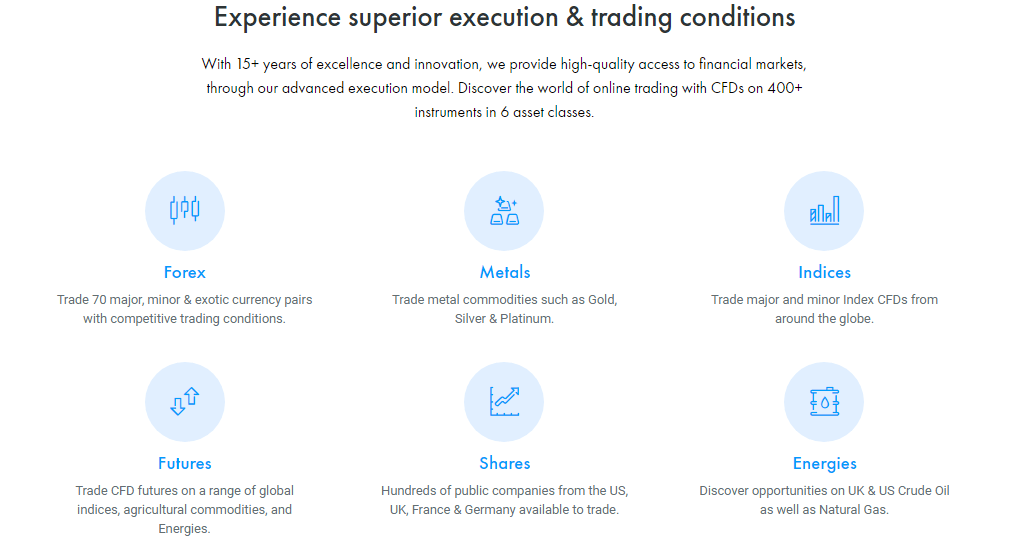
Task: Click the '15+ years of excellence' paragraph
Action: 504,88
